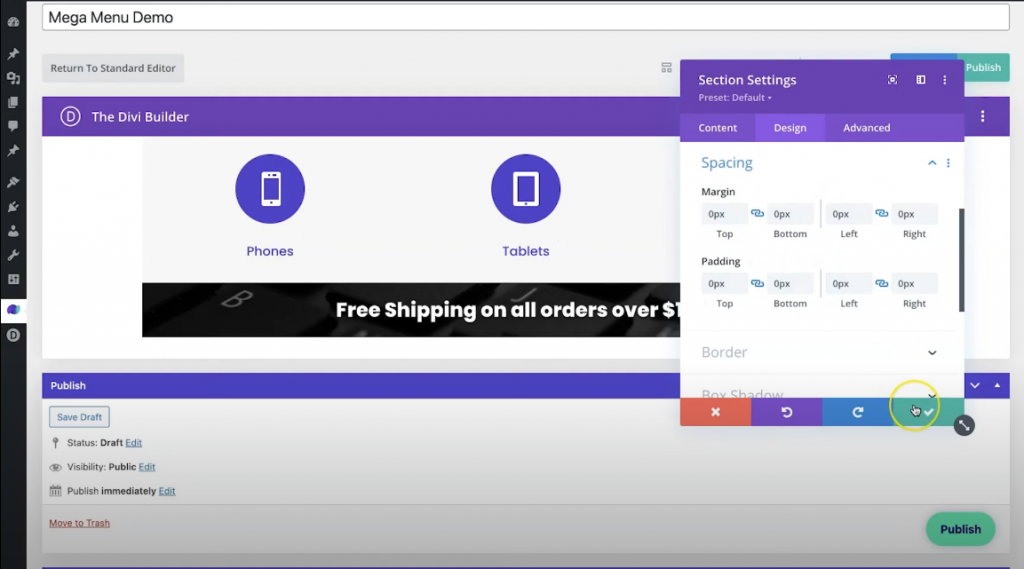This screenshot has width=1024, height=569.
Task: Click the settings panel scrollbar
Action: coord(961,260)
